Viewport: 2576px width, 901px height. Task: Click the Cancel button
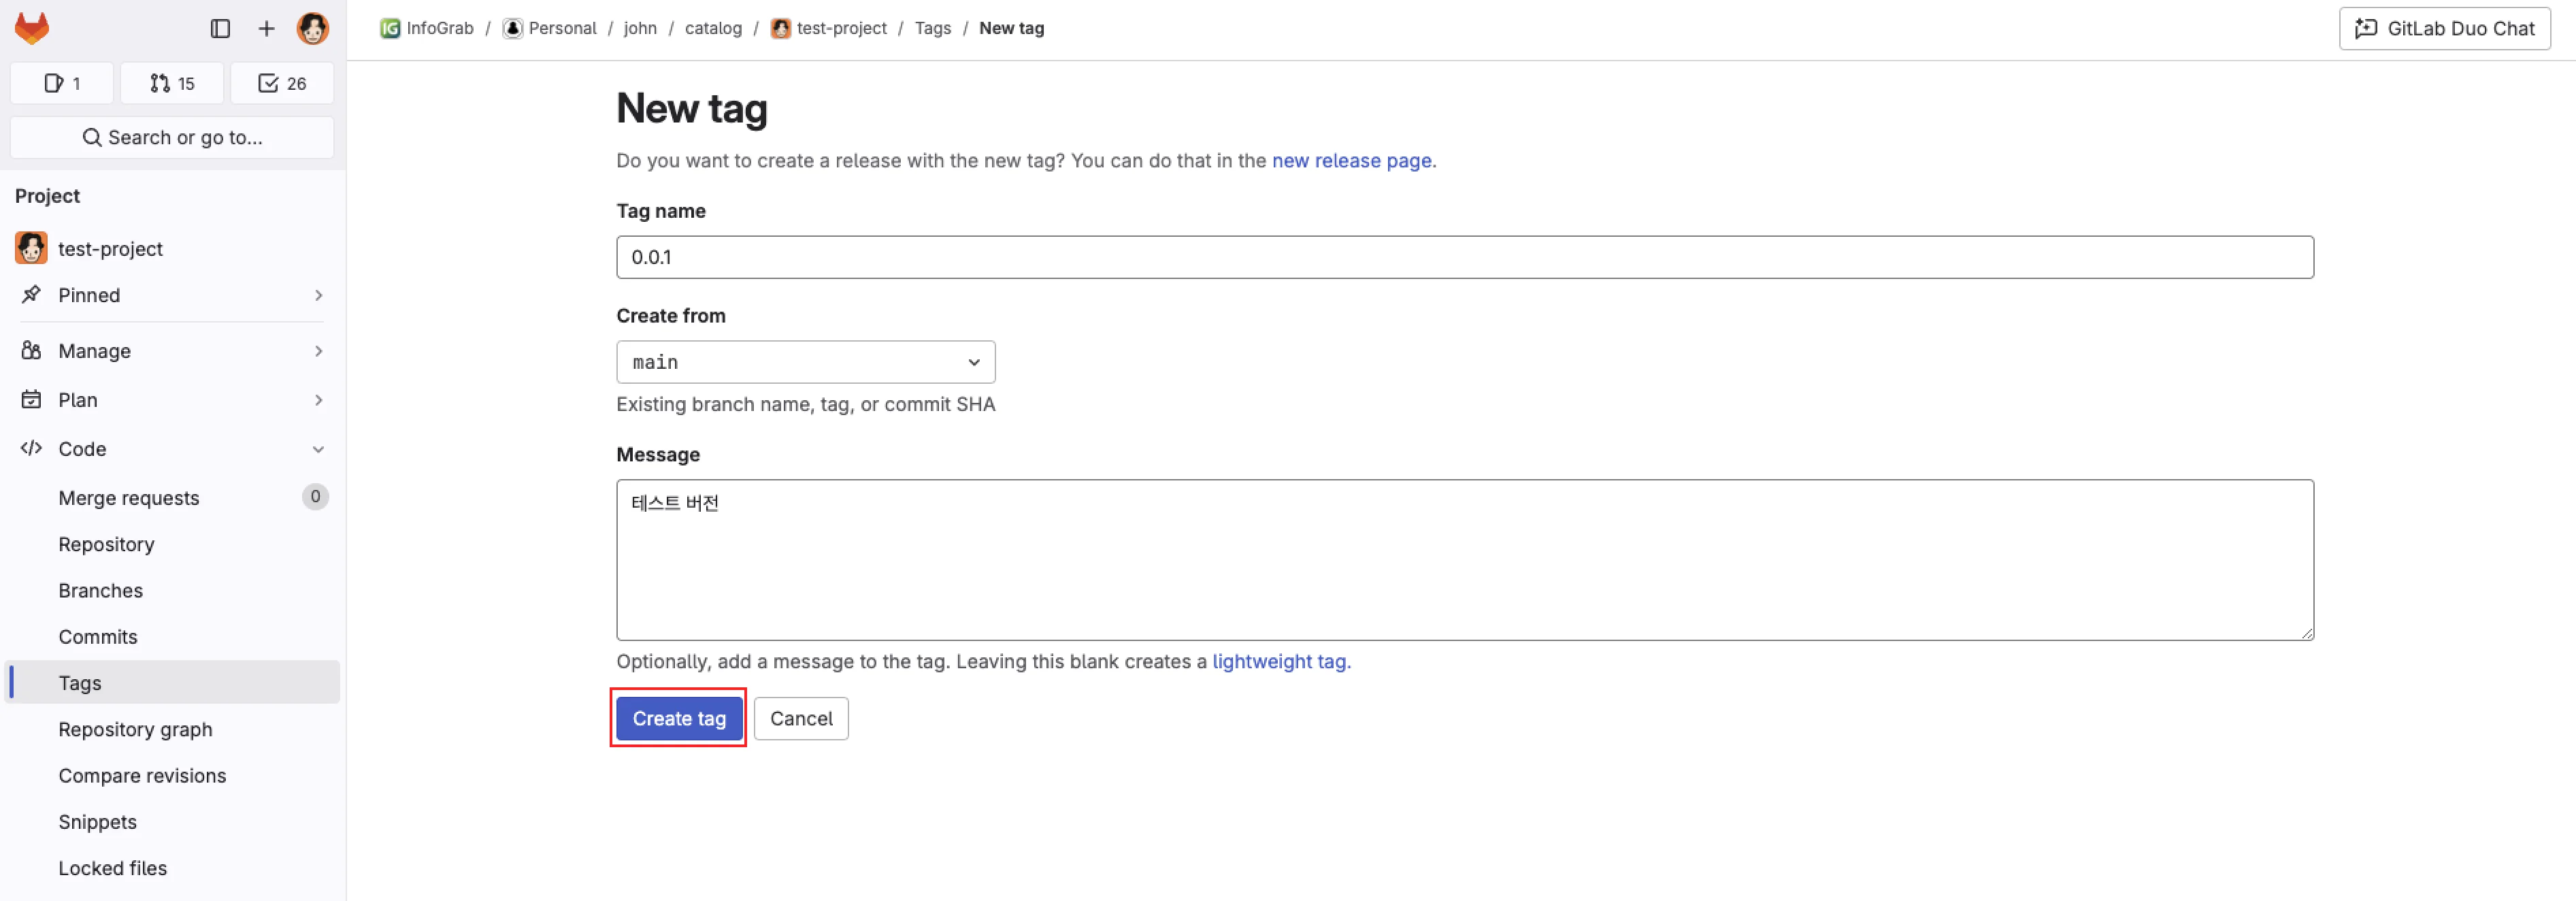coord(801,718)
